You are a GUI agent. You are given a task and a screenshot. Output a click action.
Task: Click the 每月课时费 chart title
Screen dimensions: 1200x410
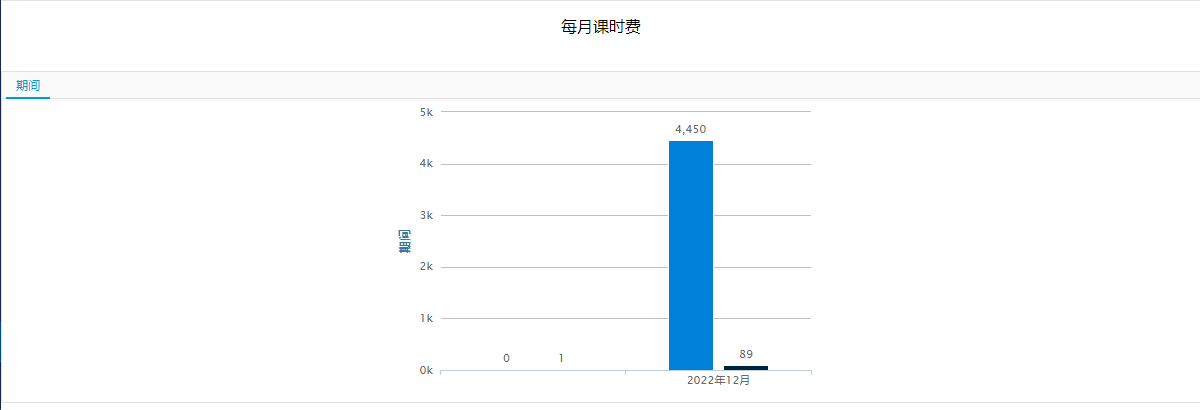tap(601, 27)
